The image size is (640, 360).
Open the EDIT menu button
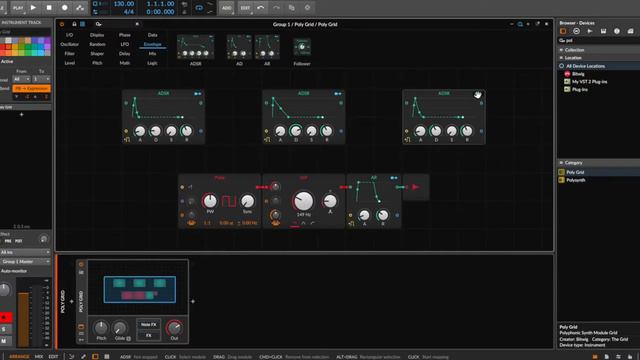point(245,8)
